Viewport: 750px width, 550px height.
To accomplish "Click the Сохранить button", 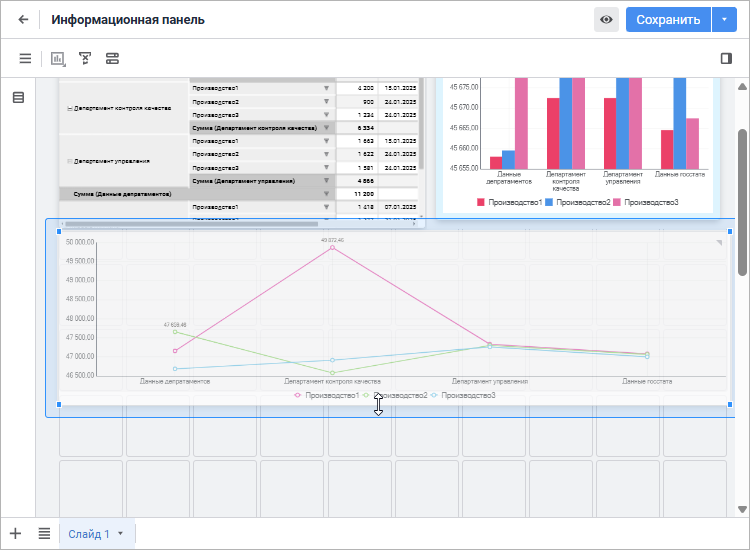I will [668, 20].
